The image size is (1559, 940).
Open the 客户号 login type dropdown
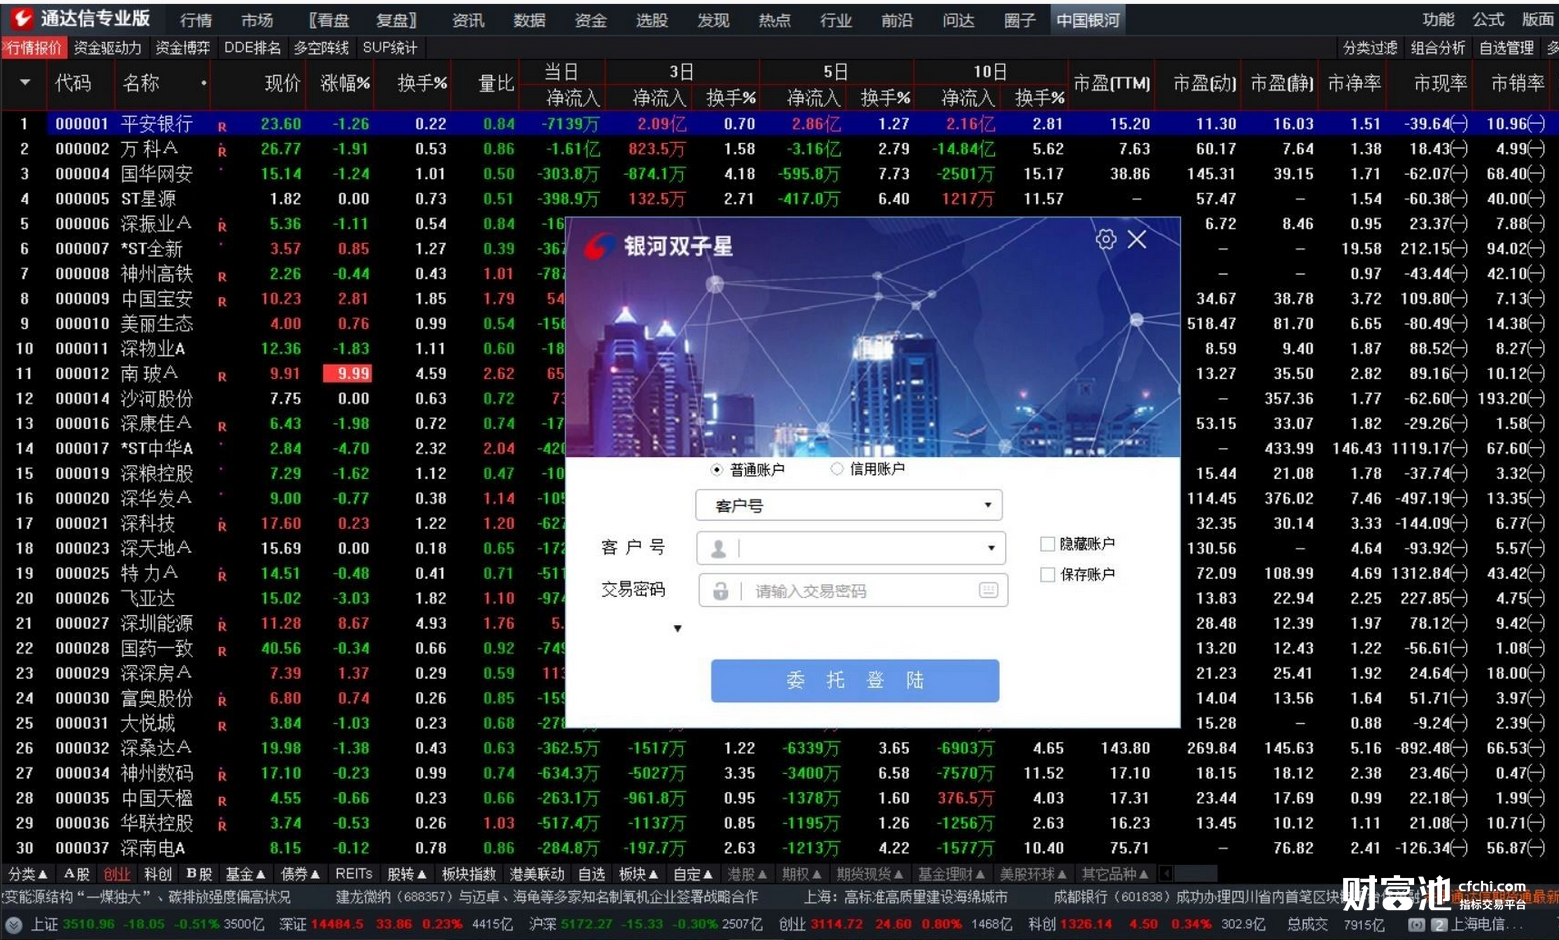pyautogui.click(x=849, y=505)
